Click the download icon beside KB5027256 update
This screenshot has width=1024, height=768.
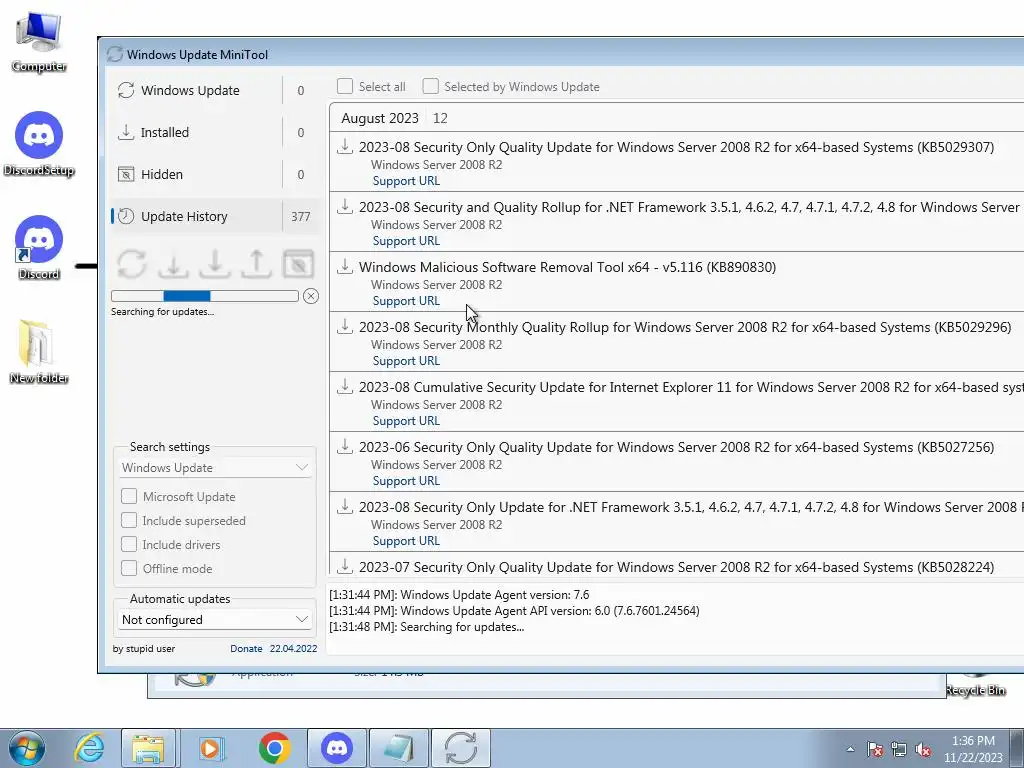[345, 447]
